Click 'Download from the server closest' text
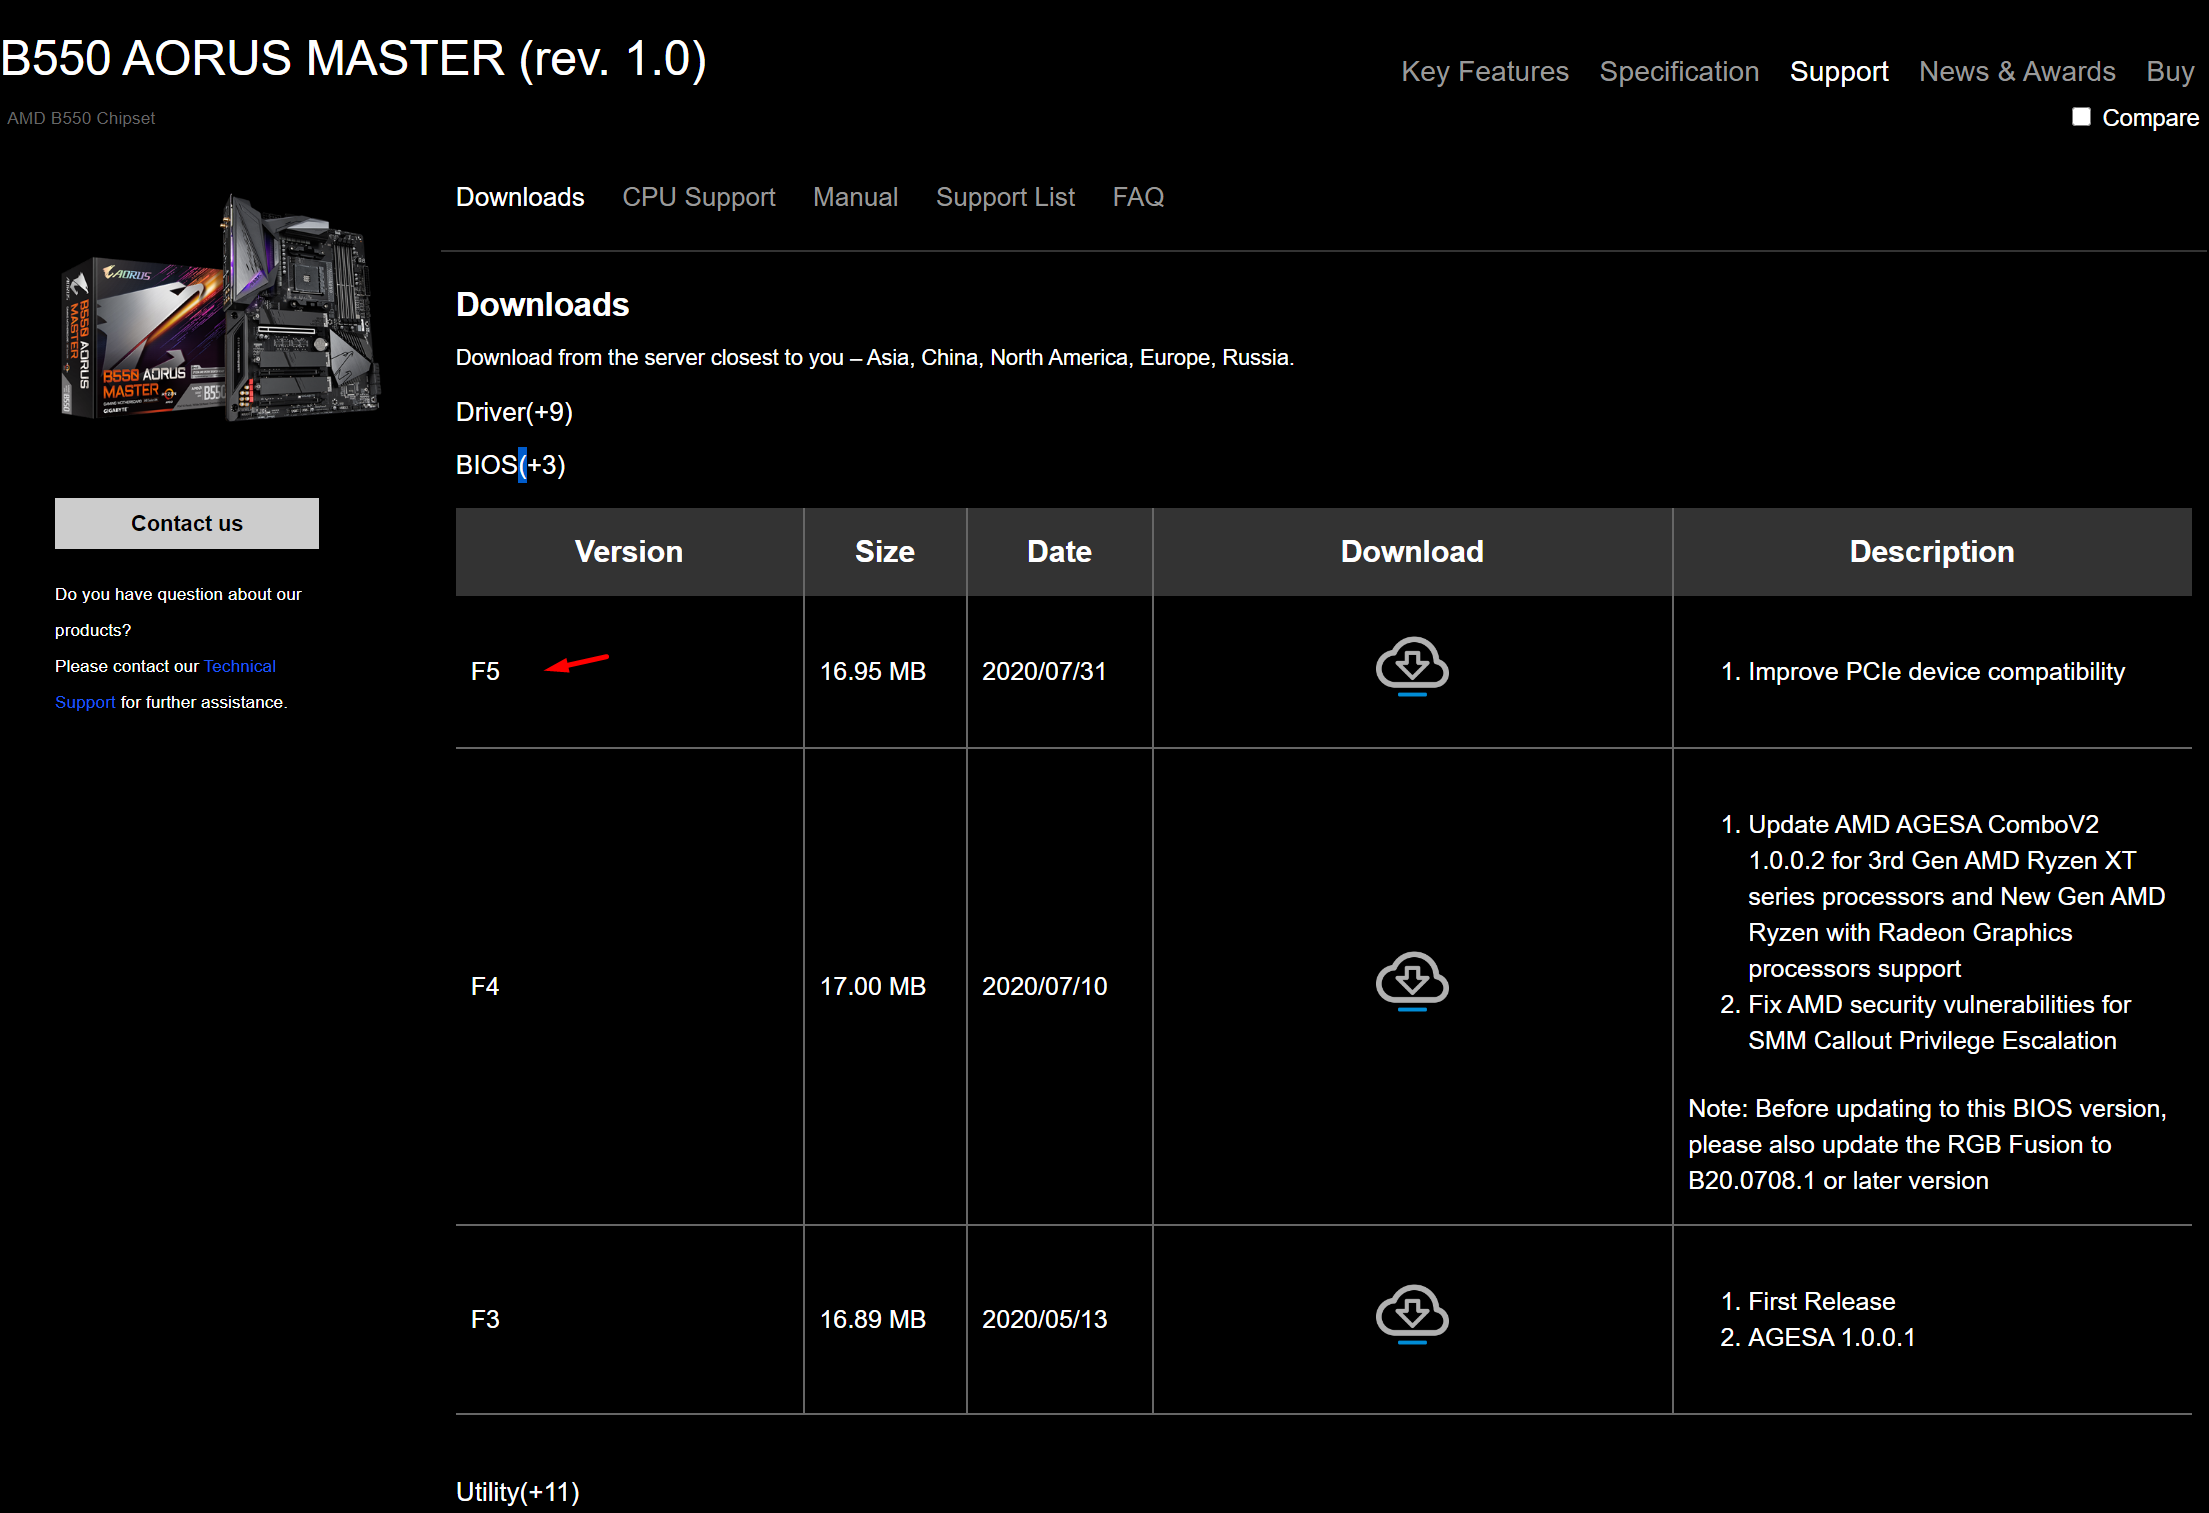Viewport: 2209px width, 1513px height. (875, 358)
